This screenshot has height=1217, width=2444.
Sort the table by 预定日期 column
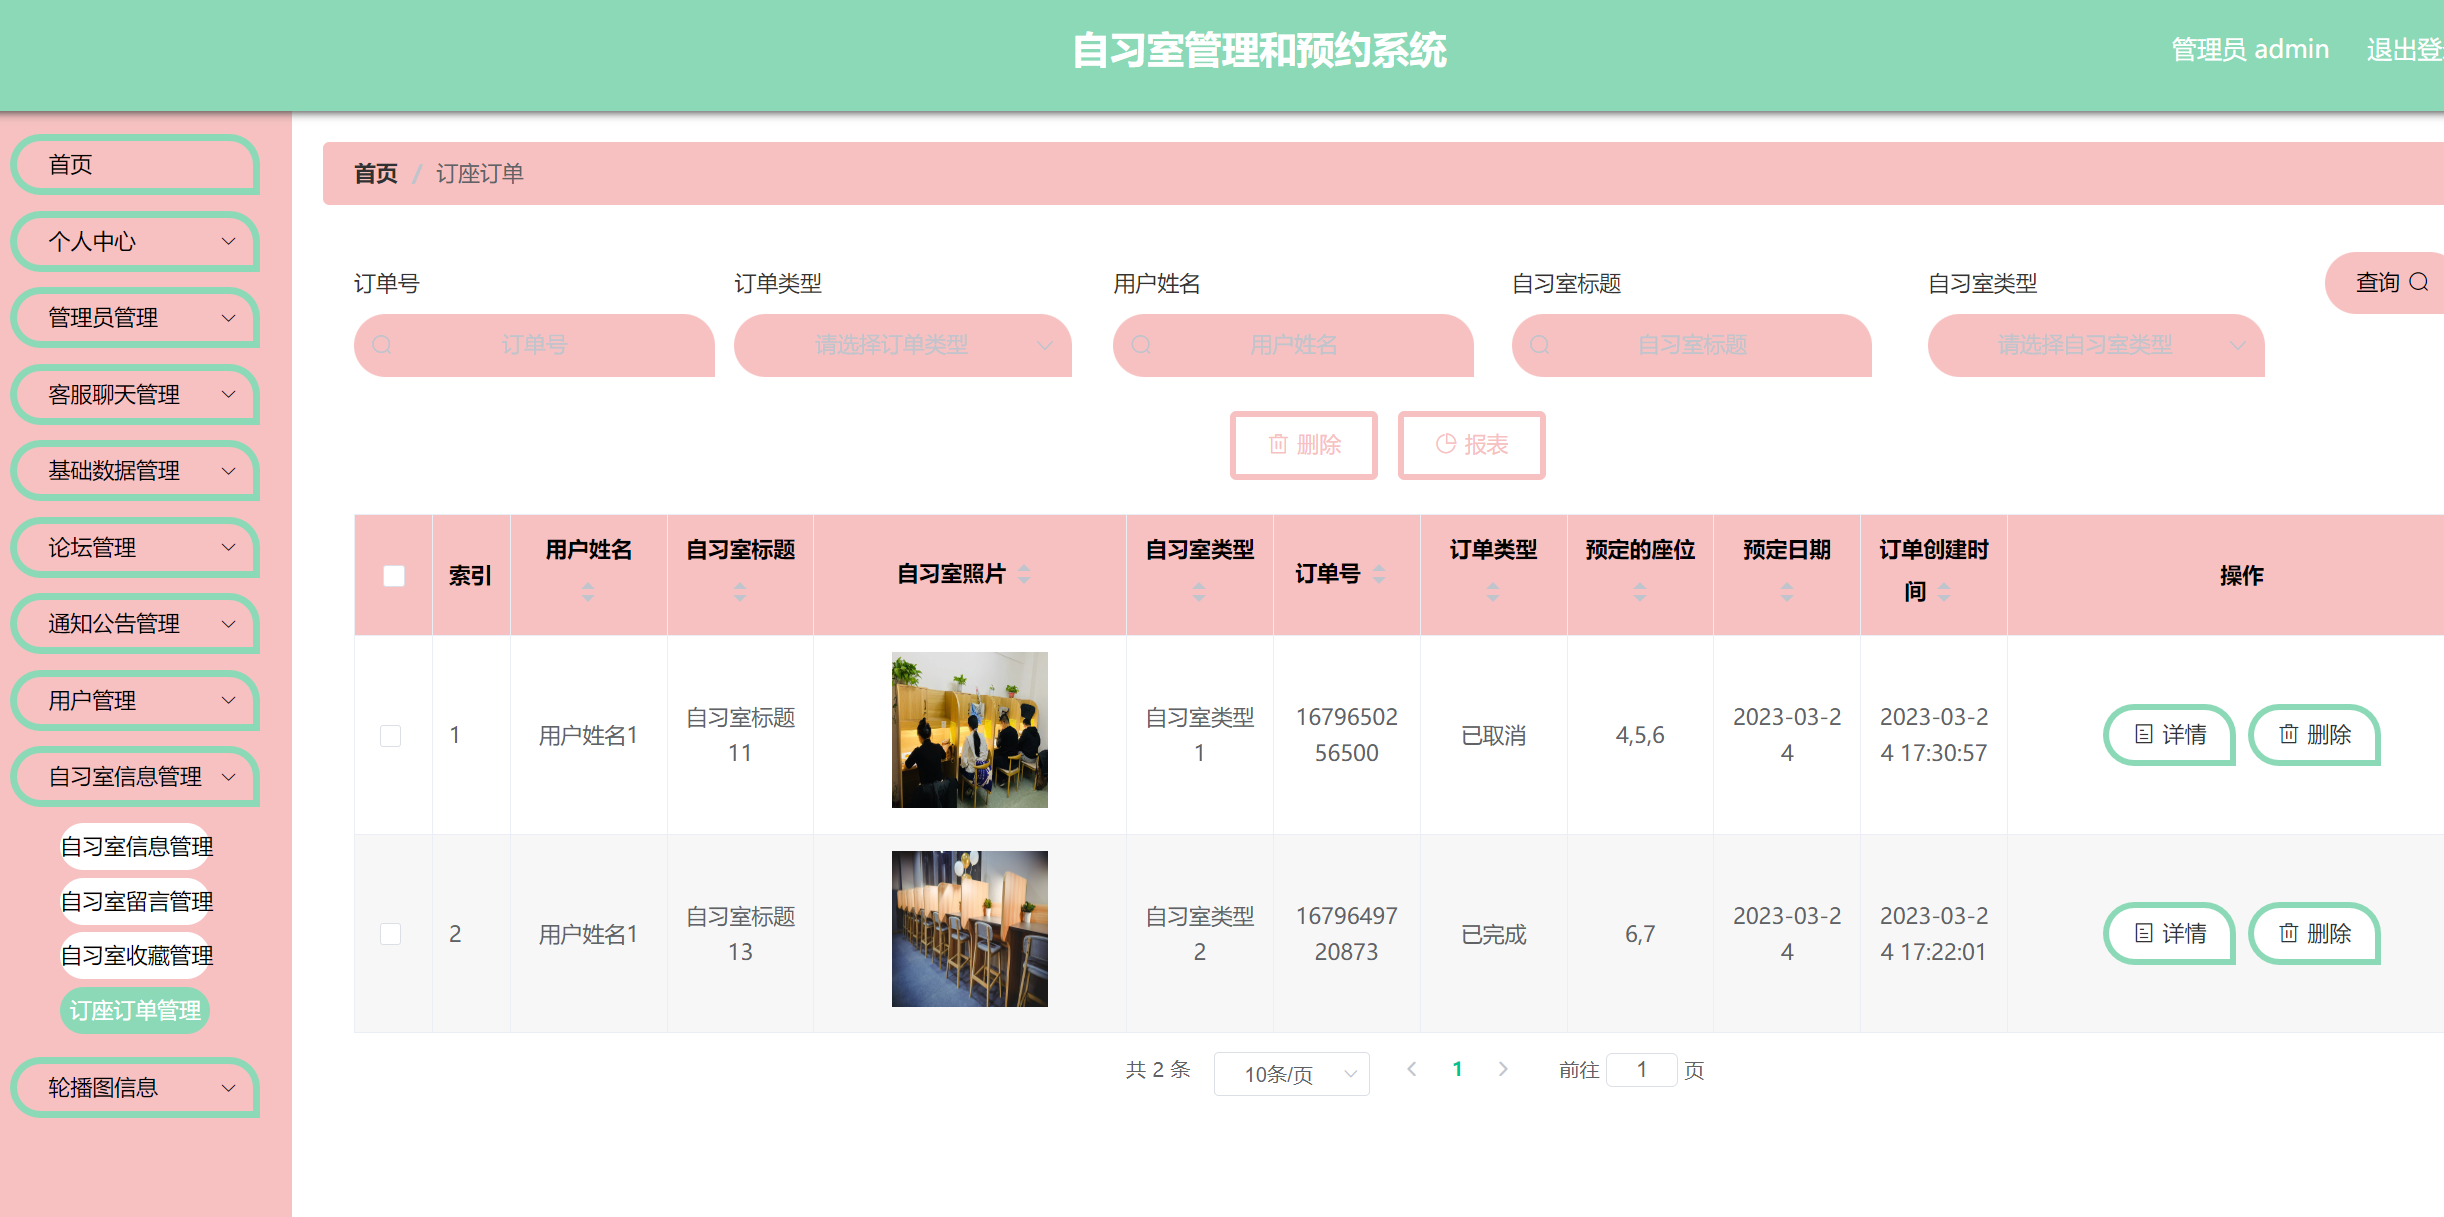coord(1786,591)
